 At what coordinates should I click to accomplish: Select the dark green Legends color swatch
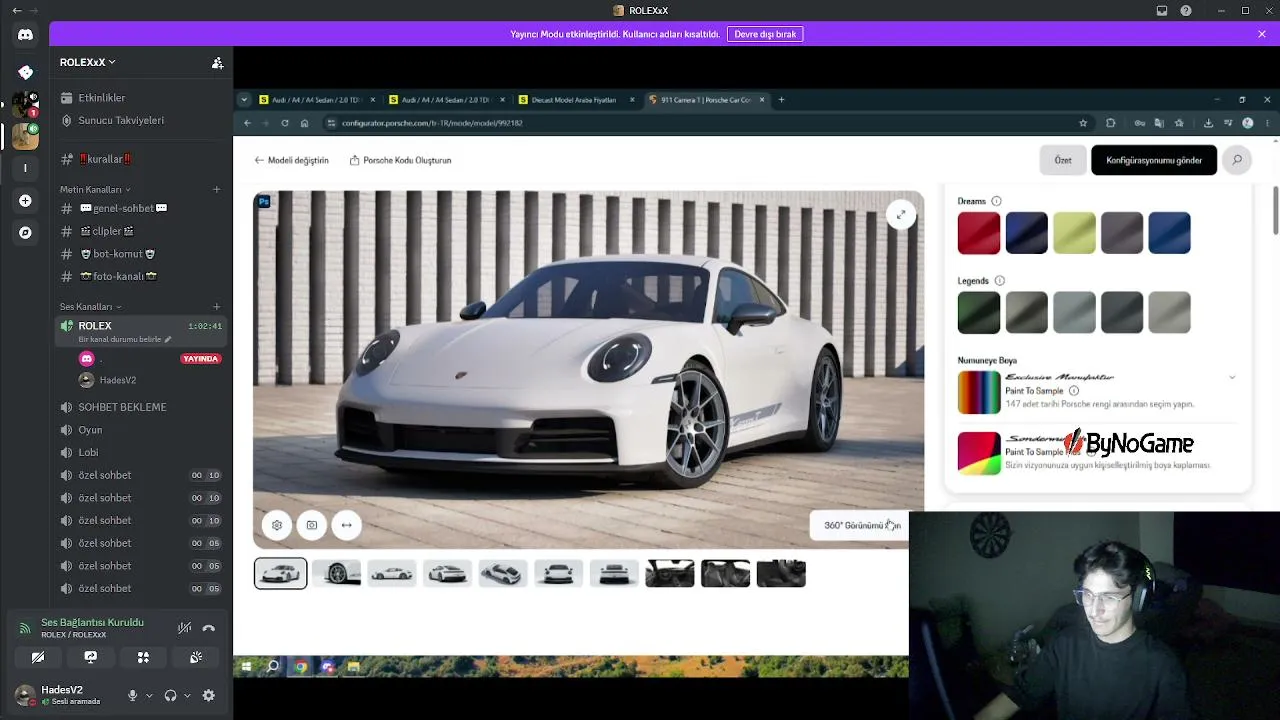[979, 313]
